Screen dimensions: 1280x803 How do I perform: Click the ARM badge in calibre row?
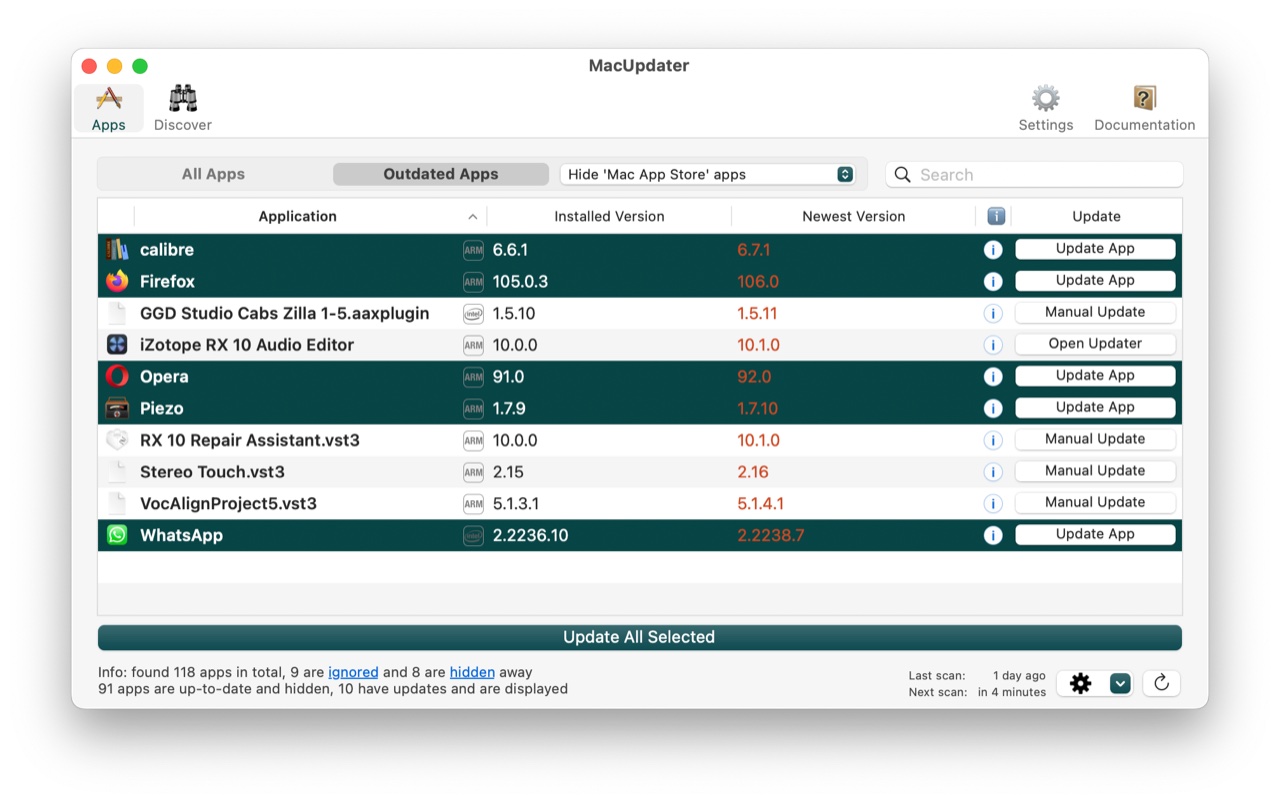[x=473, y=250]
